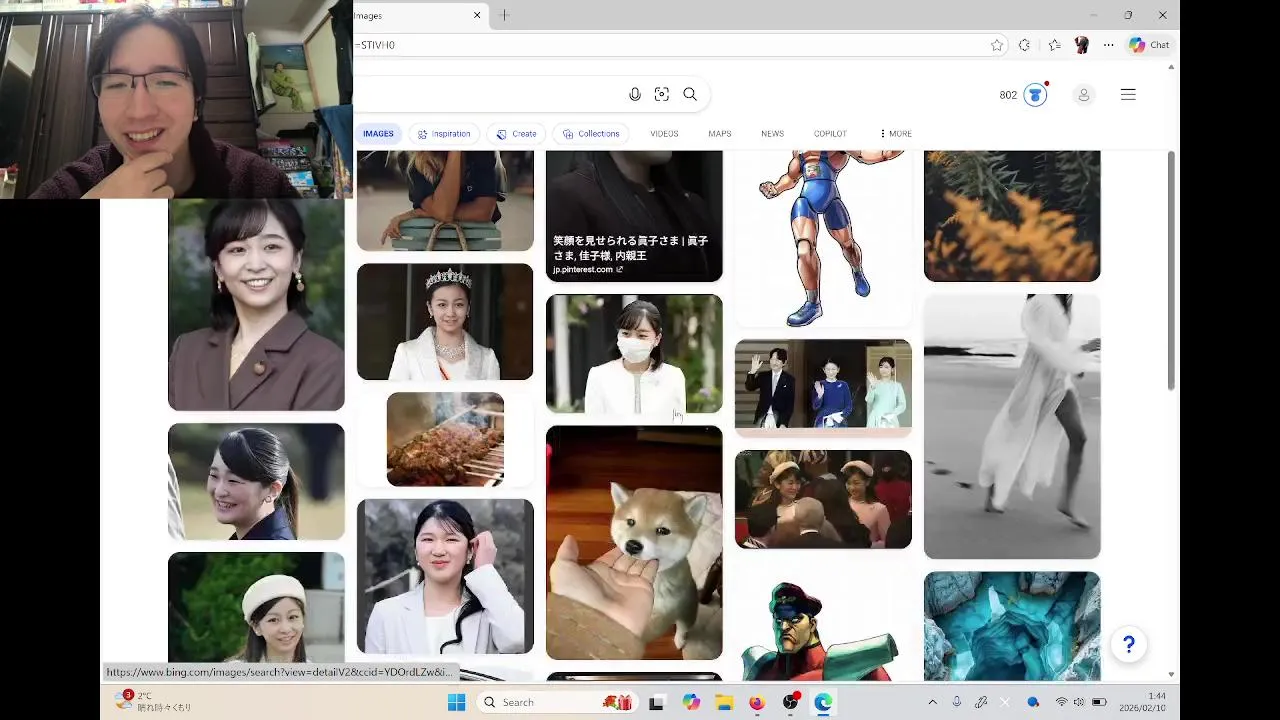The height and width of the screenshot is (720, 1280).
Task: Open the orange fern plant image
Action: tap(1012, 216)
